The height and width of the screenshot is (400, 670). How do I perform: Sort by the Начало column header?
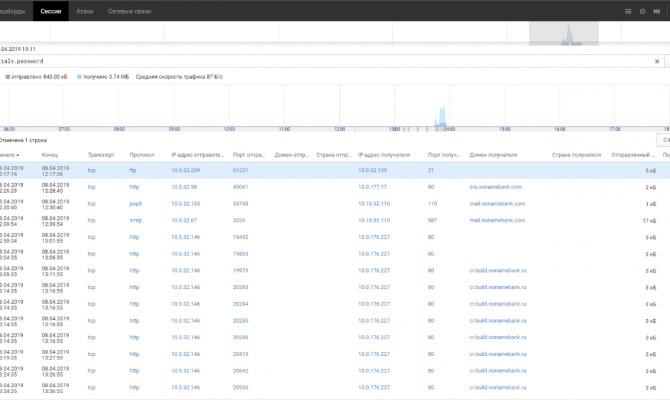point(9,155)
